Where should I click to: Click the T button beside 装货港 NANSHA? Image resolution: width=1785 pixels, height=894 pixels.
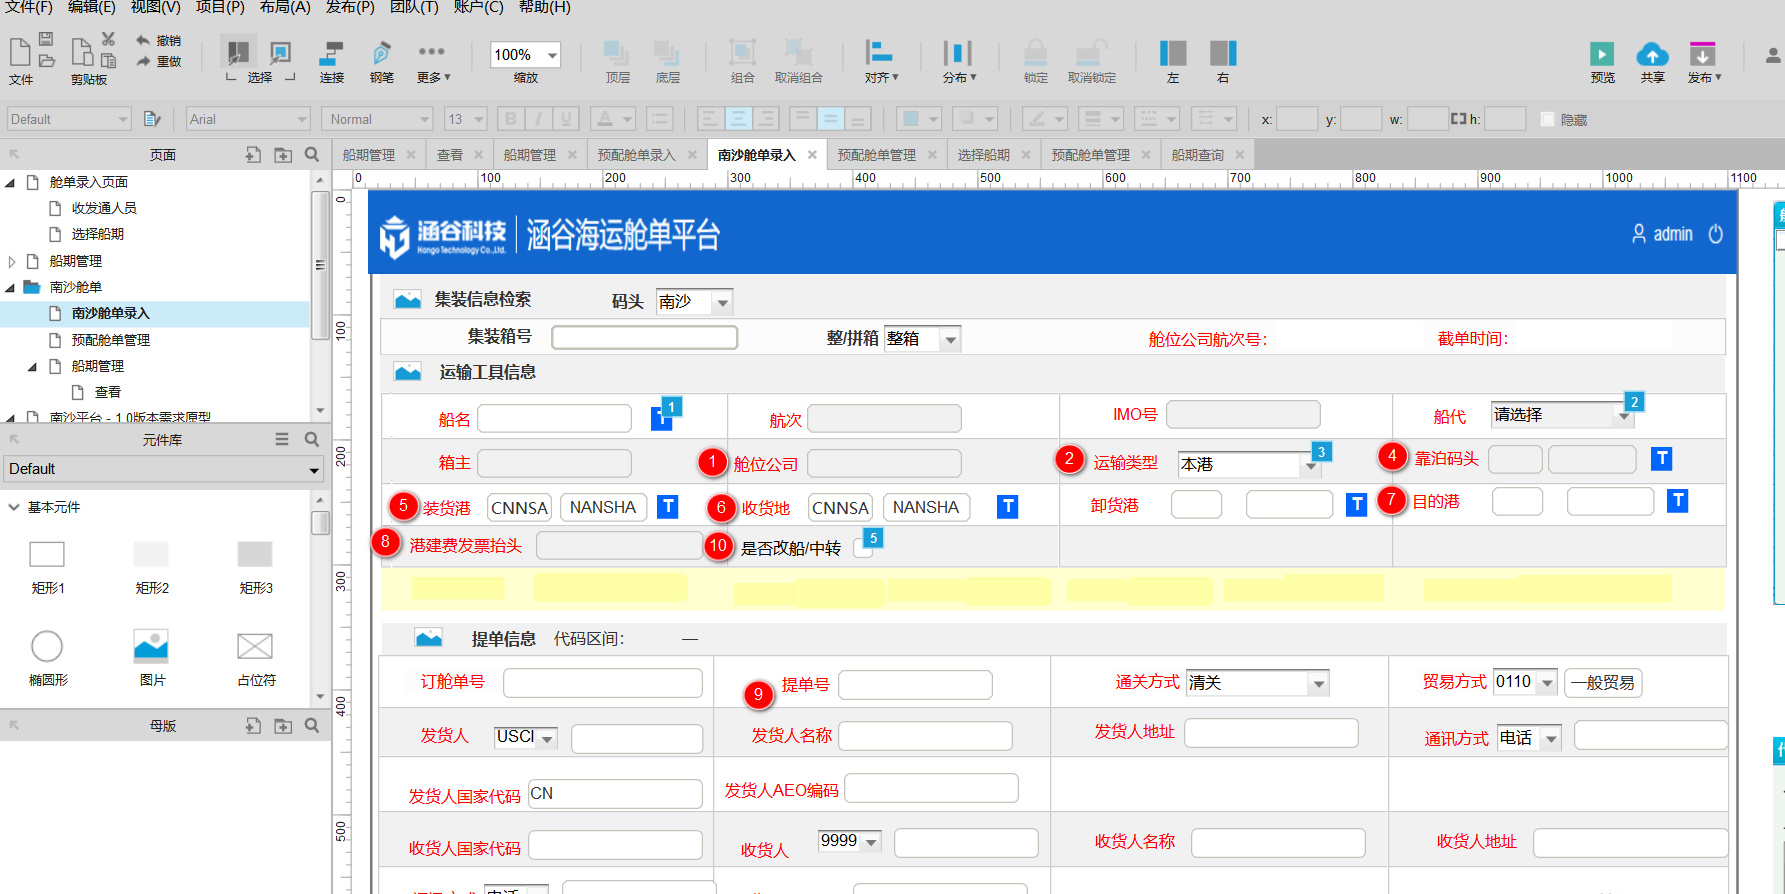point(667,507)
